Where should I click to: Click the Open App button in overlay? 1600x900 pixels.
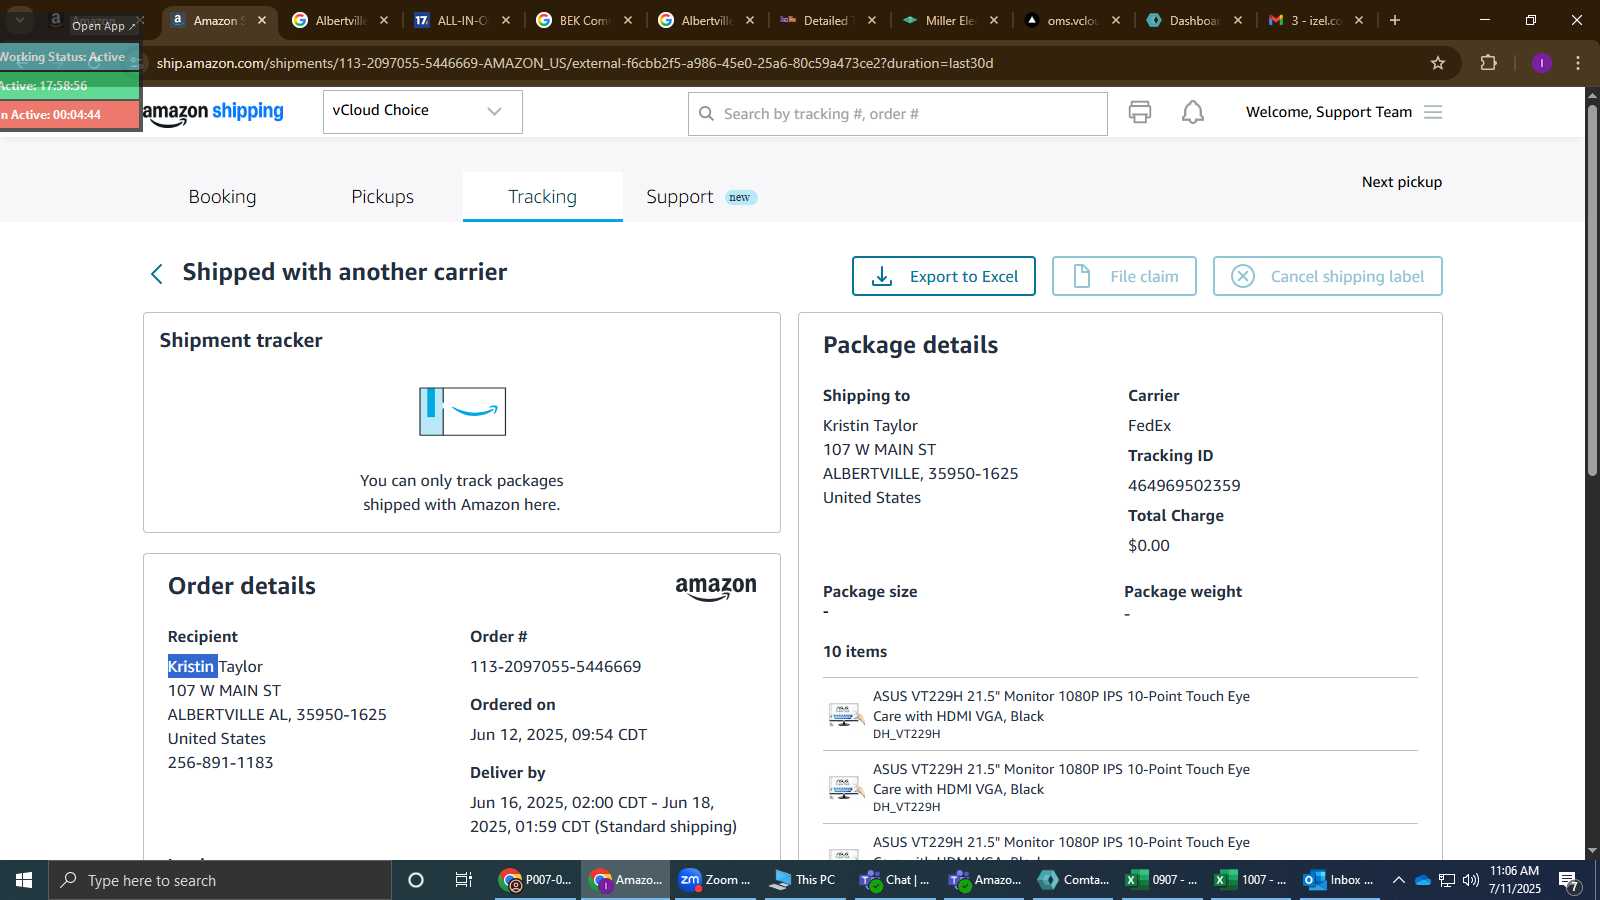click(103, 26)
